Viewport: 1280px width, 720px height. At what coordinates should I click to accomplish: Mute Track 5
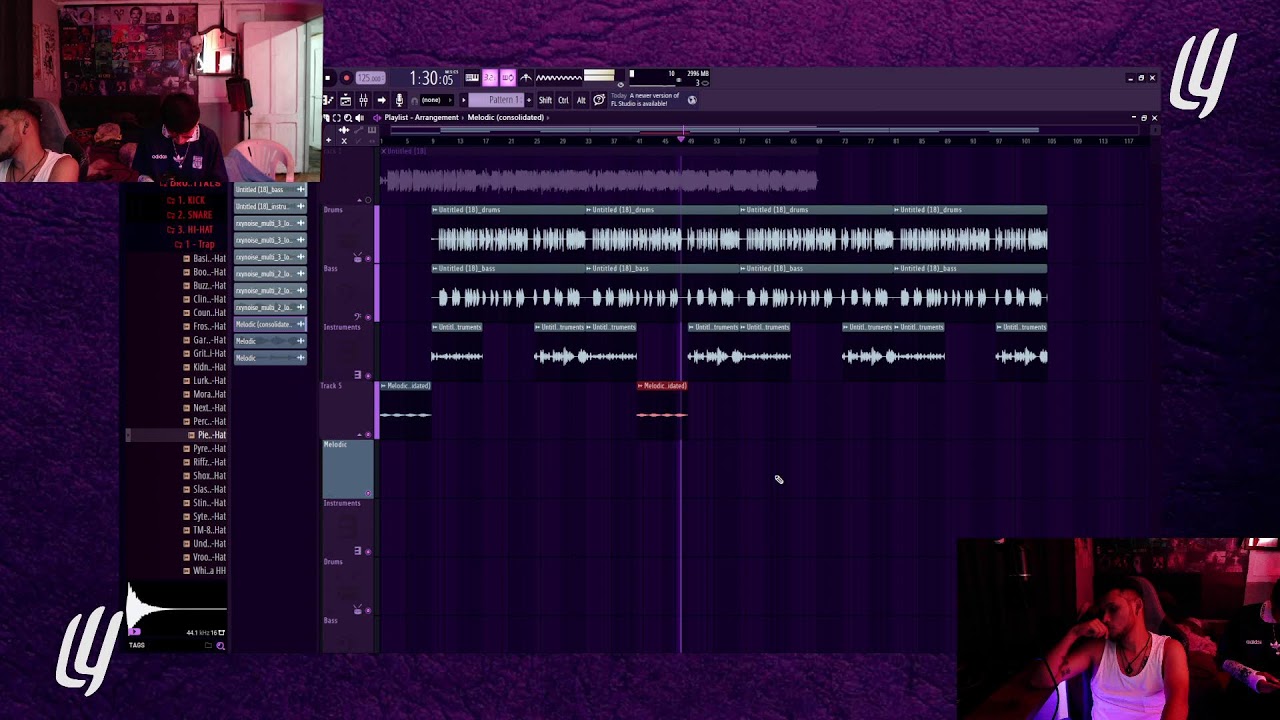point(368,434)
